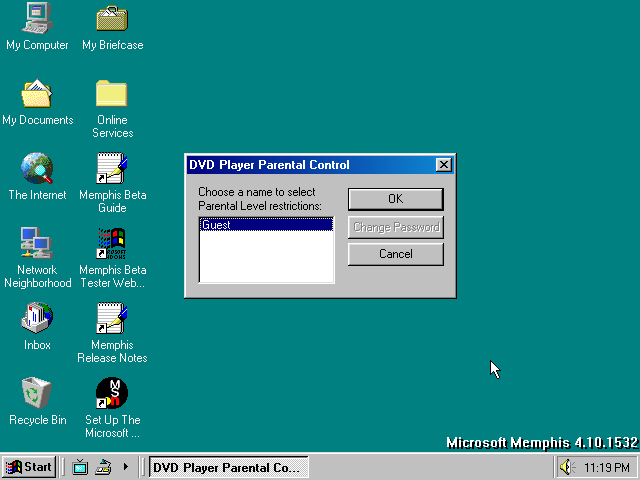The image size is (640, 480).
Task: Click the DVD Player Parental Control taskbar button
Action: coord(229,467)
